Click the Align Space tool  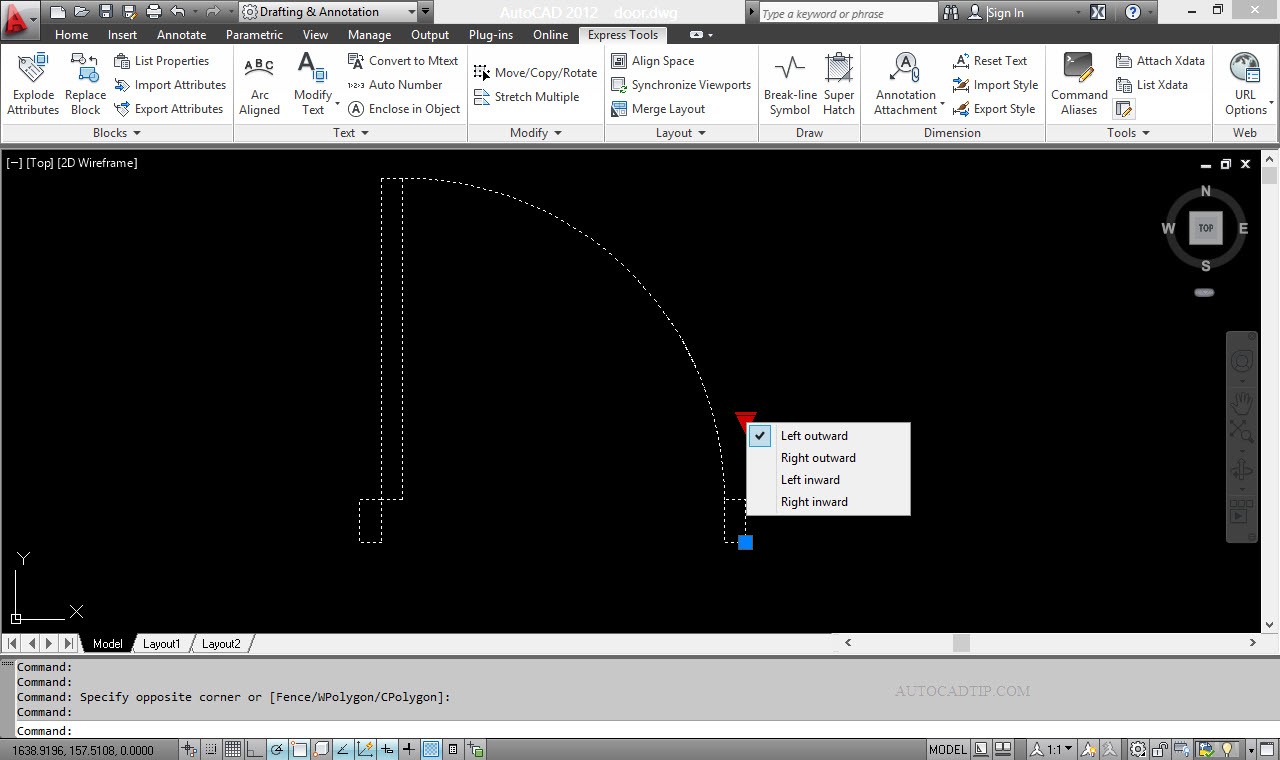point(652,61)
